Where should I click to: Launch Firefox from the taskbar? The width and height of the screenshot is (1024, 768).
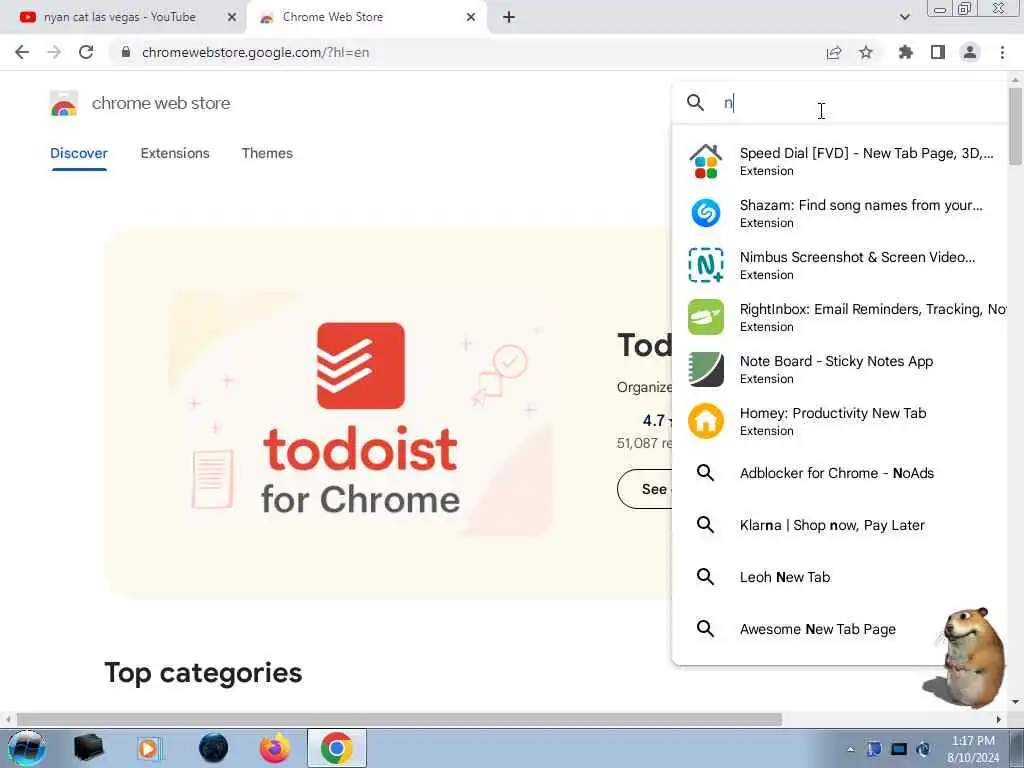[x=275, y=748]
